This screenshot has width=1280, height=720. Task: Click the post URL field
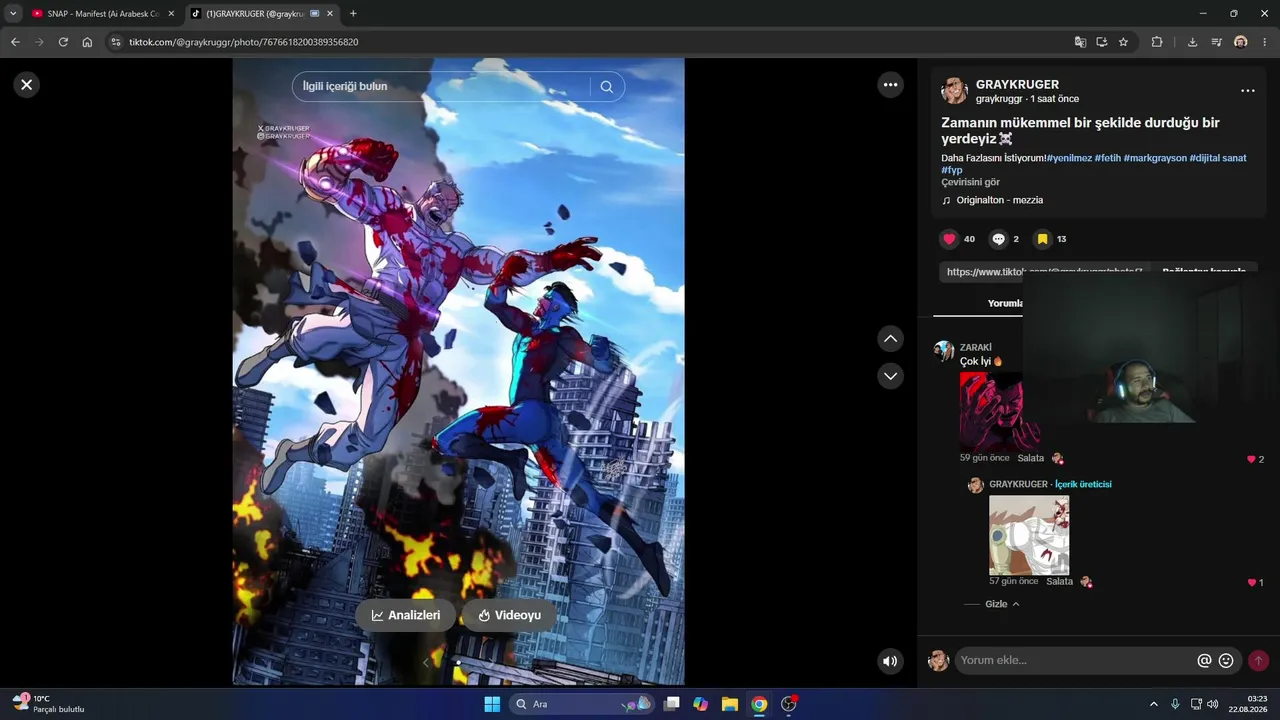tap(1045, 272)
